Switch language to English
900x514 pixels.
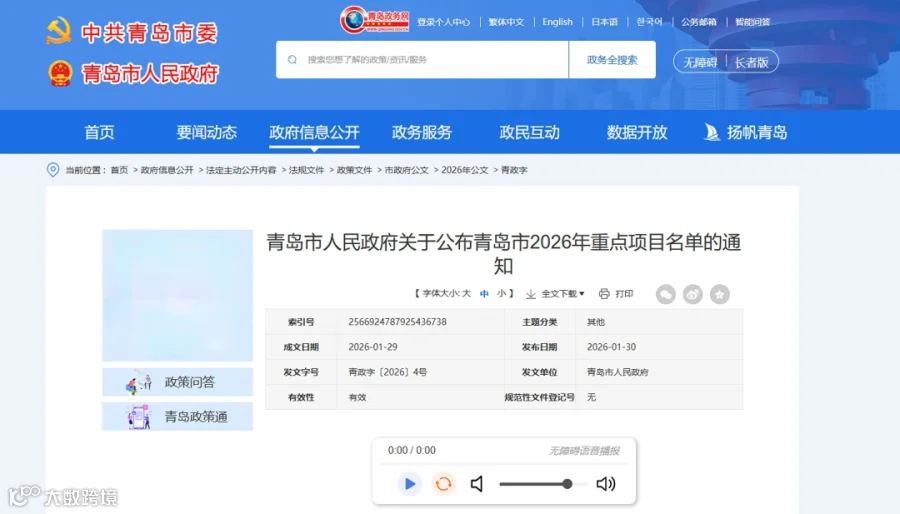(557, 22)
